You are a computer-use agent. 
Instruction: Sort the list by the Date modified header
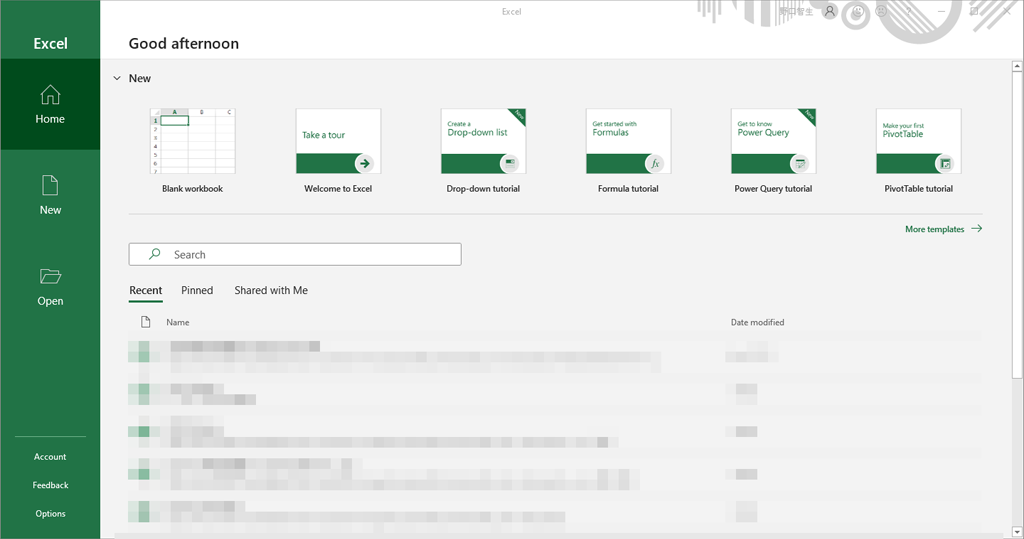[x=758, y=322]
